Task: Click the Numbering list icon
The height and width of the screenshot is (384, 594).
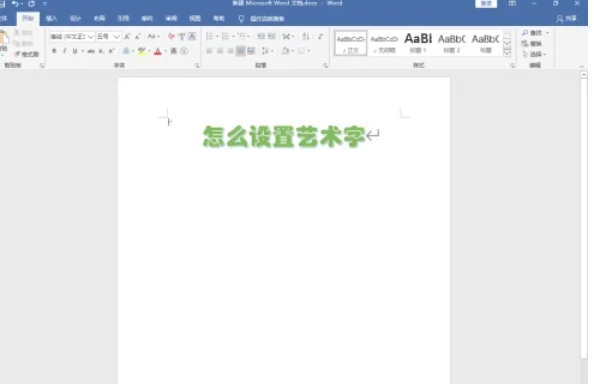Action: coord(226,36)
